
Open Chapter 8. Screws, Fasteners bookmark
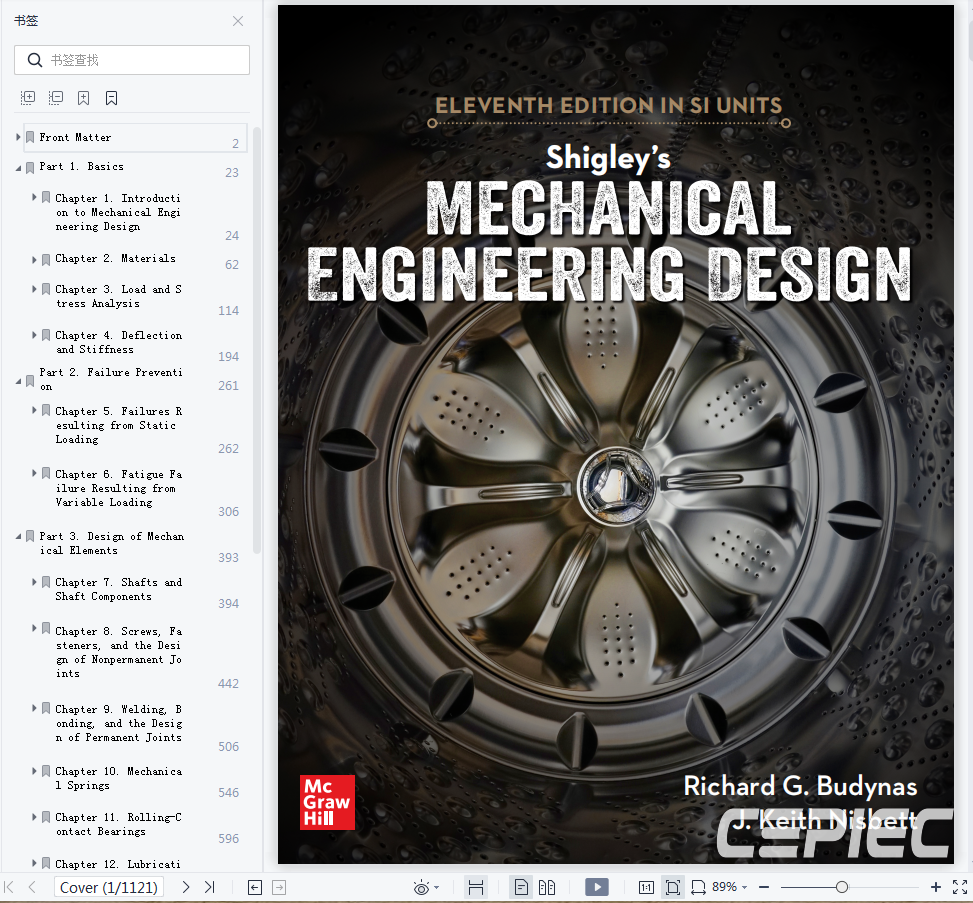119,652
